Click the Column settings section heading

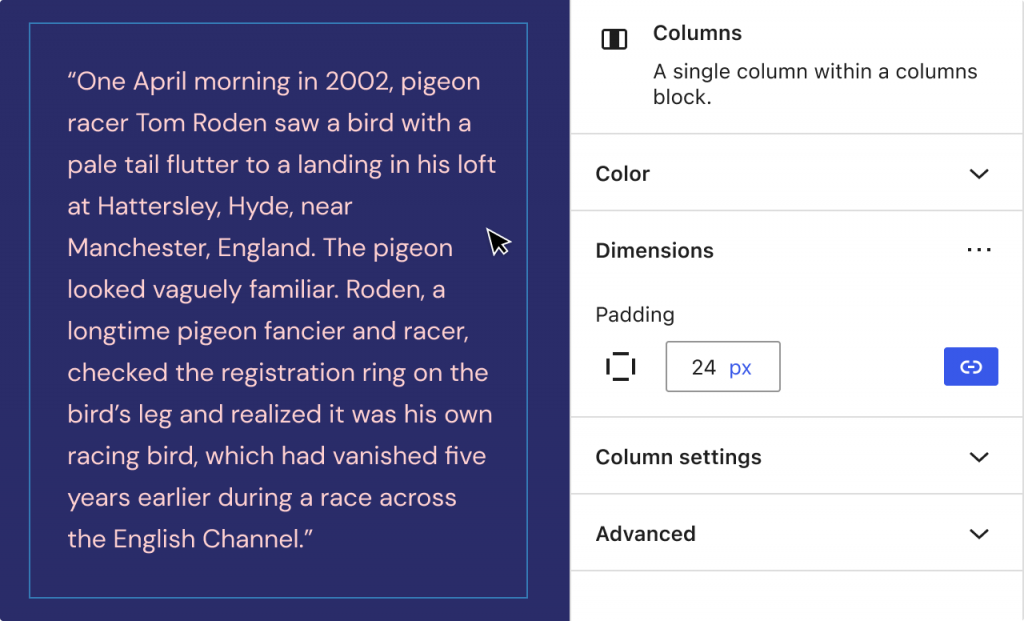coord(678,457)
